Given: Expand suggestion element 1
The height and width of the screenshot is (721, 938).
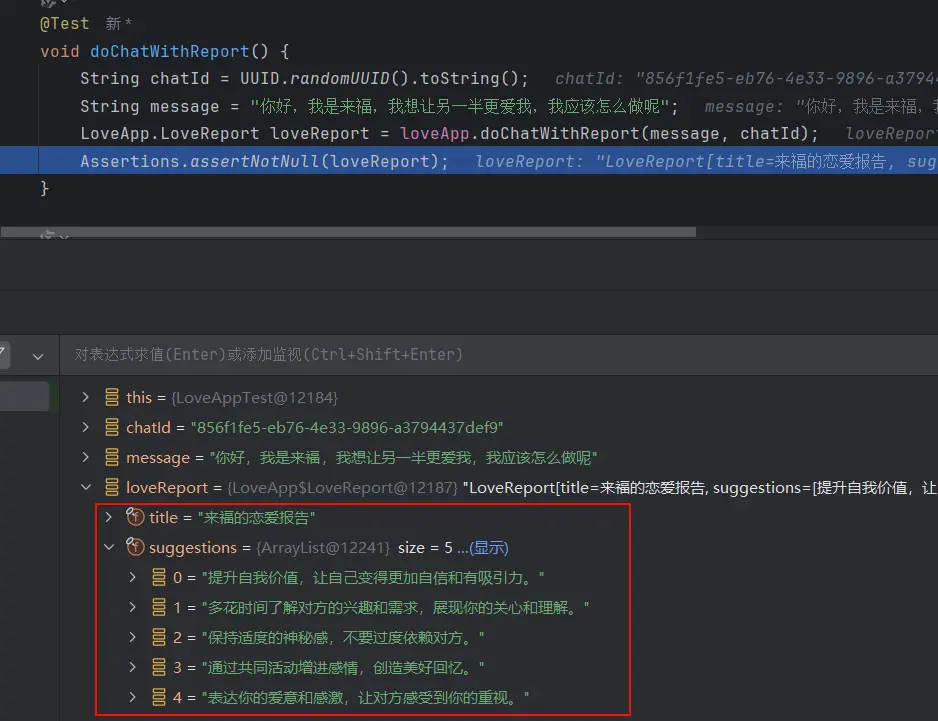Looking at the screenshot, I should coord(132,607).
